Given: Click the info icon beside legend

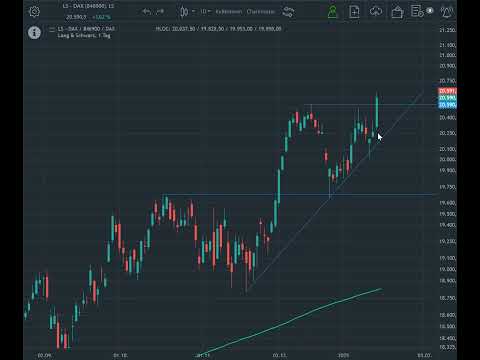Looking at the screenshot, I should pos(34,33).
